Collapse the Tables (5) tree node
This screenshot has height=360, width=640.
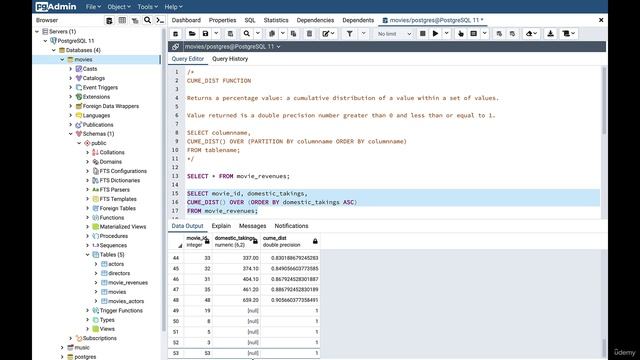87,255
